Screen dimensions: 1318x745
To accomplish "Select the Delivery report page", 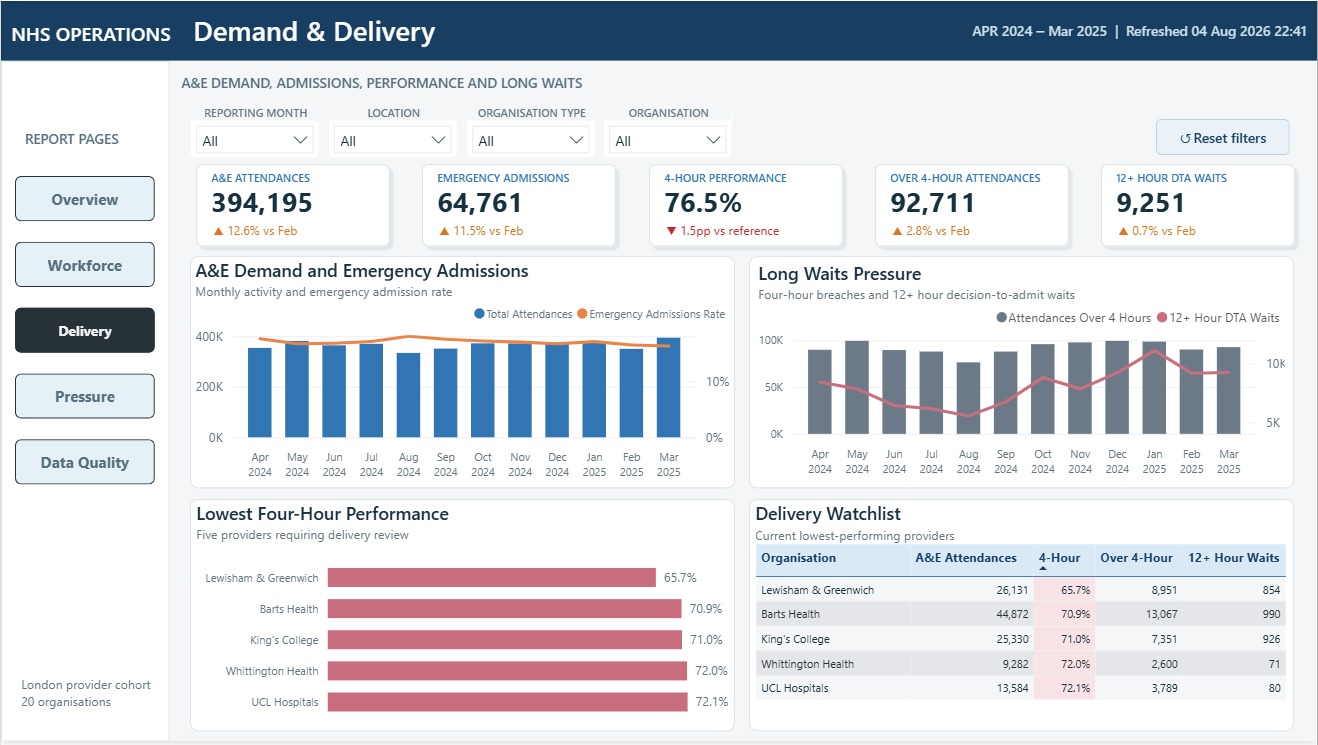I will 85,331.
